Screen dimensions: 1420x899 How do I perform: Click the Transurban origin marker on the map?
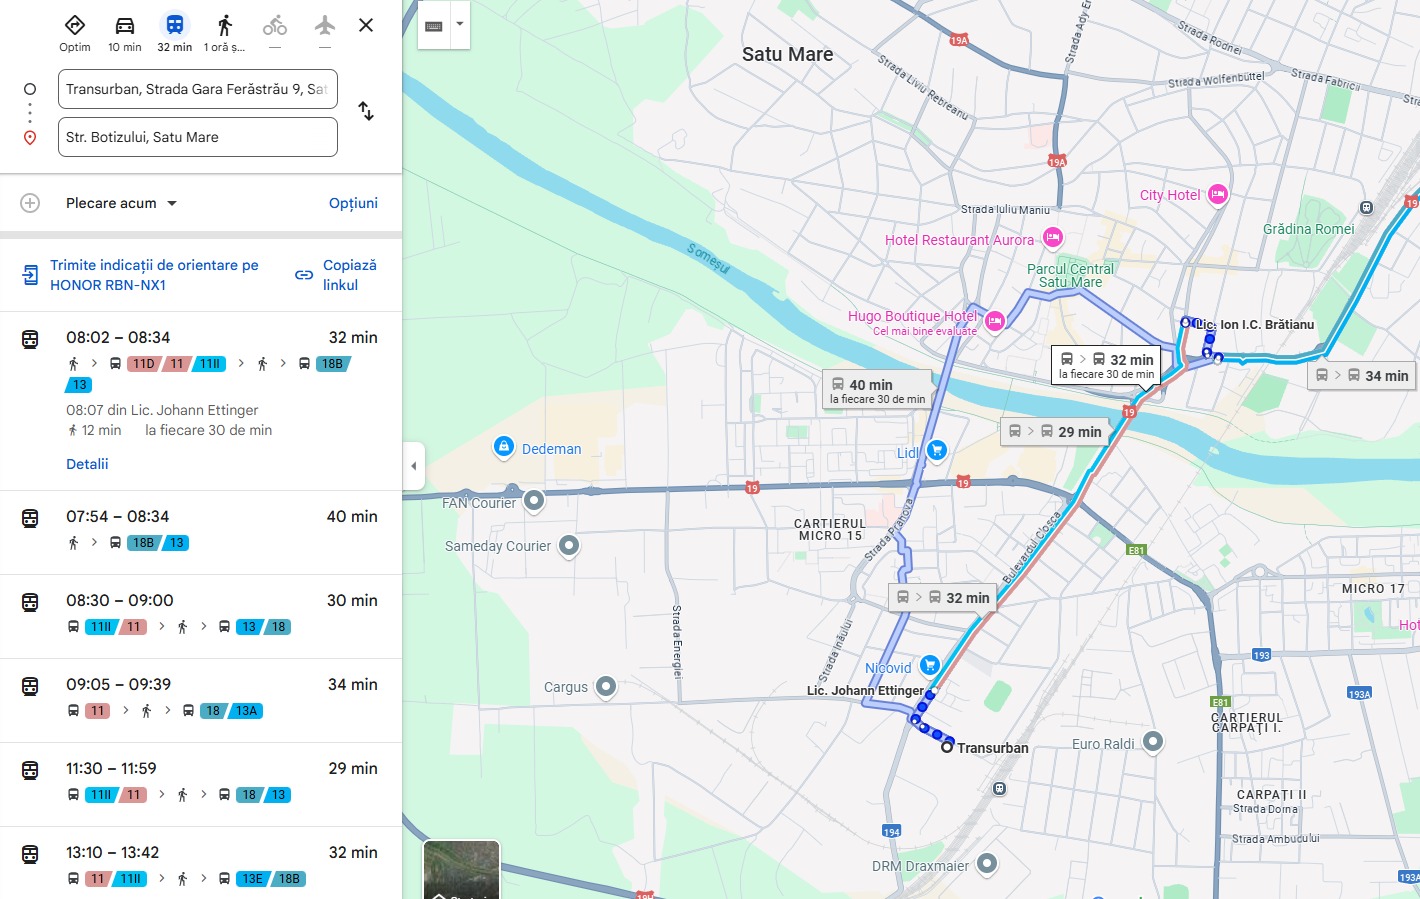pyautogui.click(x=947, y=746)
